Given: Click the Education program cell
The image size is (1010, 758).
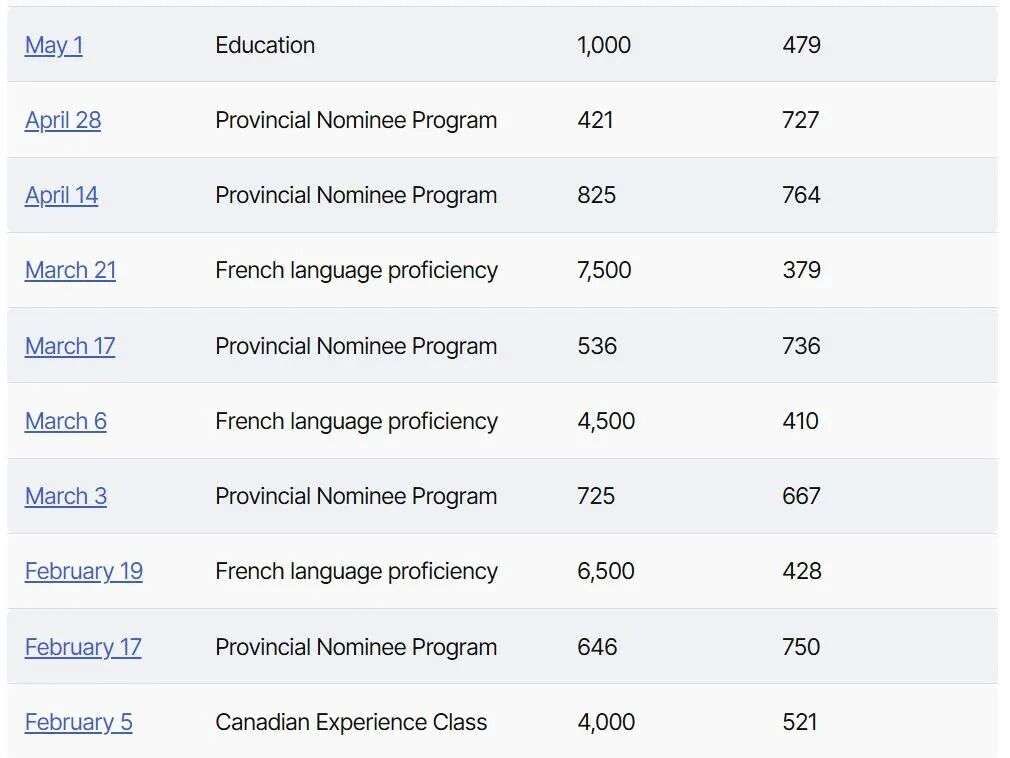Looking at the screenshot, I should tap(265, 45).
